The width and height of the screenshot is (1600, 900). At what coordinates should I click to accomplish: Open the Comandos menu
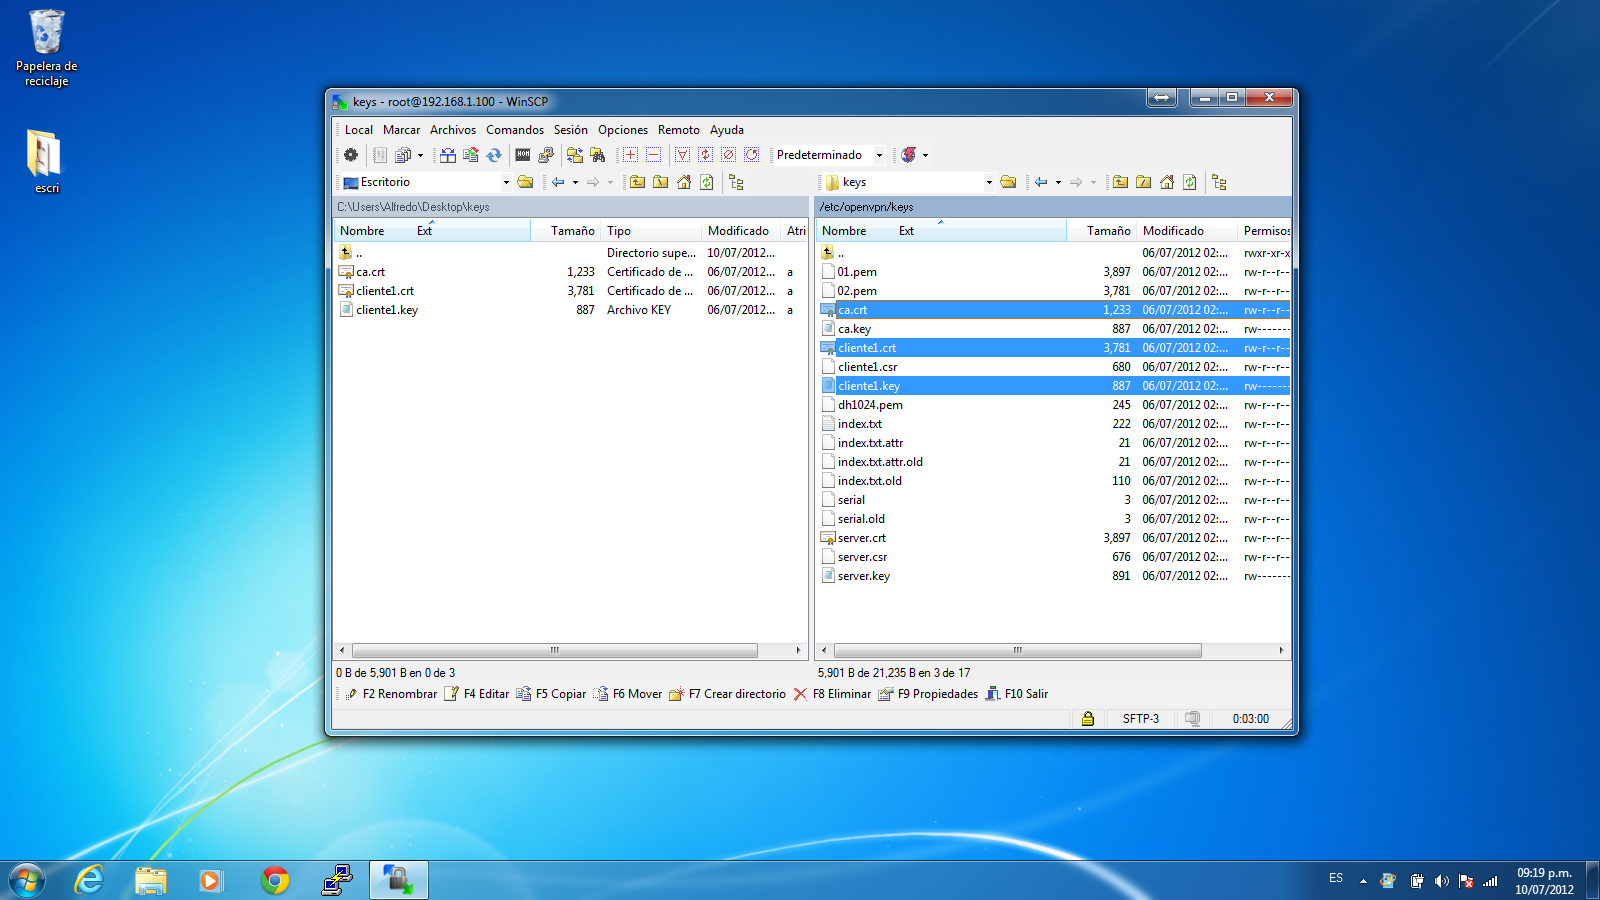click(x=515, y=130)
